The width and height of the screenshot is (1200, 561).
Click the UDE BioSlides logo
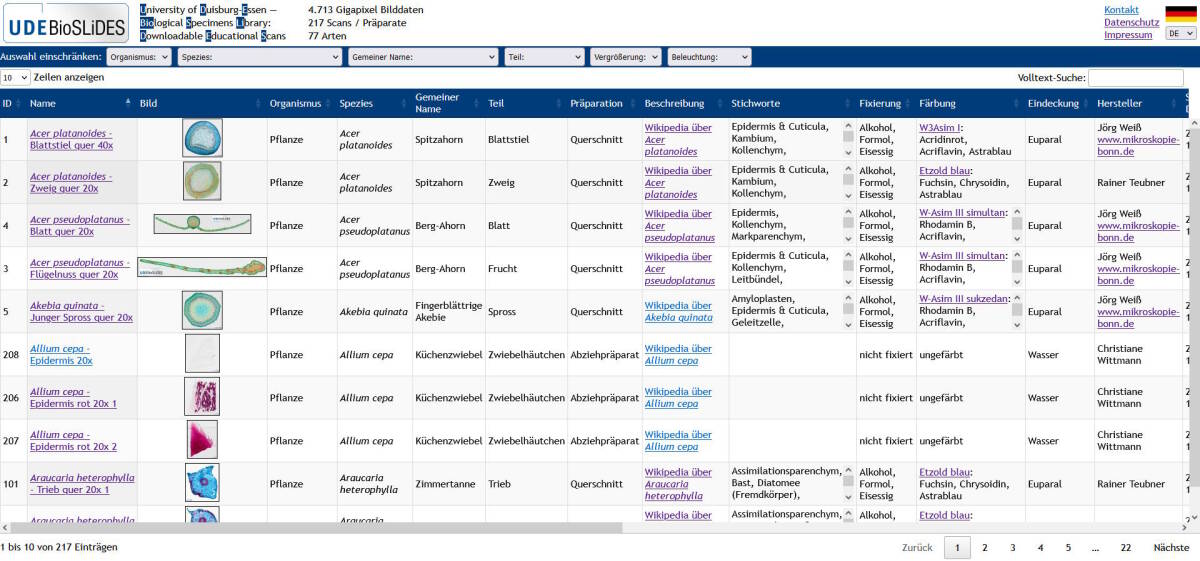click(65, 22)
